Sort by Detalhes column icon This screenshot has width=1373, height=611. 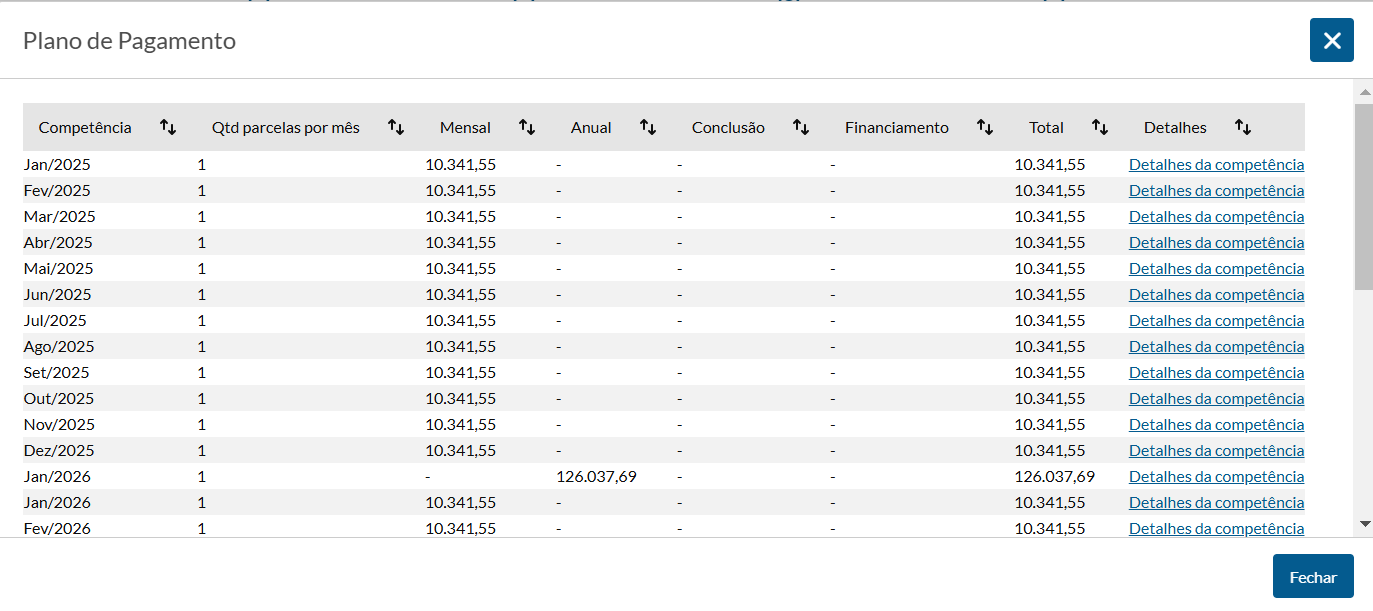pos(1243,127)
